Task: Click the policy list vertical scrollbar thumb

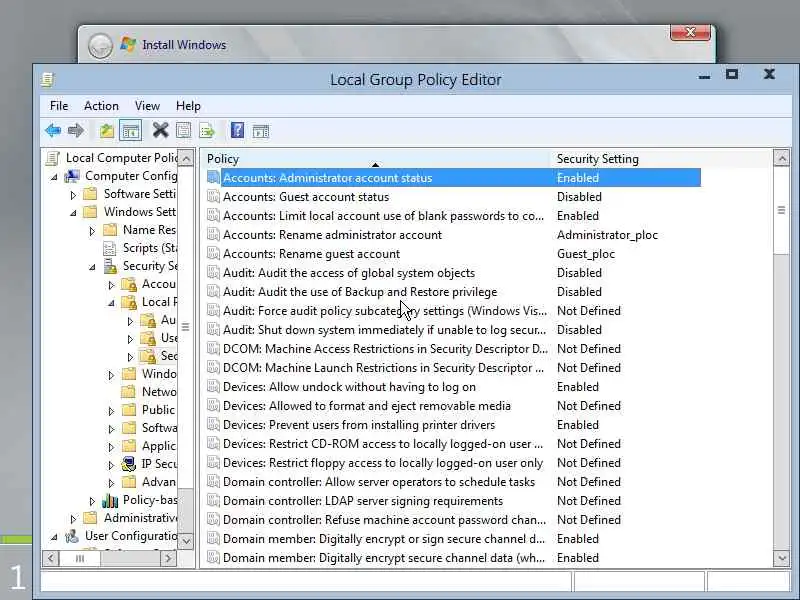Action: 781,210
